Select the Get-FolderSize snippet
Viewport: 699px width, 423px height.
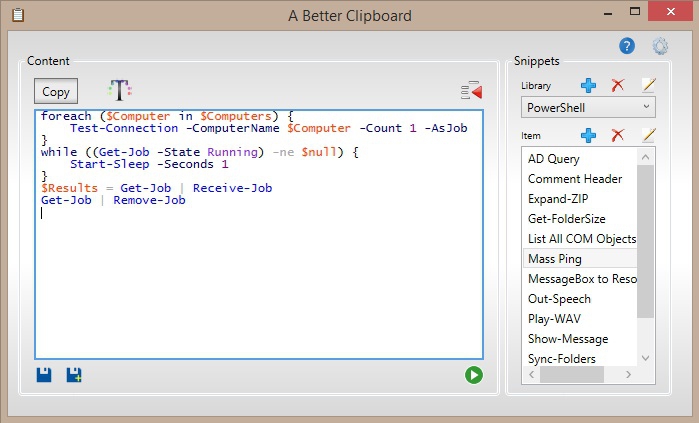[x=580, y=219]
